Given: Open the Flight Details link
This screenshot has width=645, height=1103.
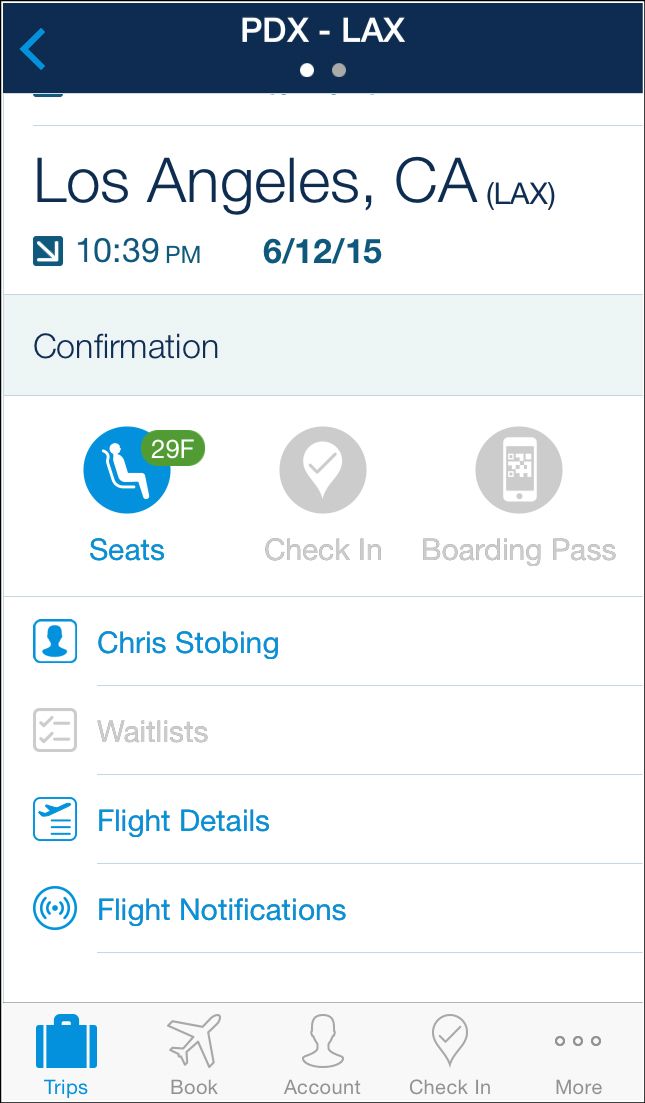Looking at the screenshot, I should point(183,821).
